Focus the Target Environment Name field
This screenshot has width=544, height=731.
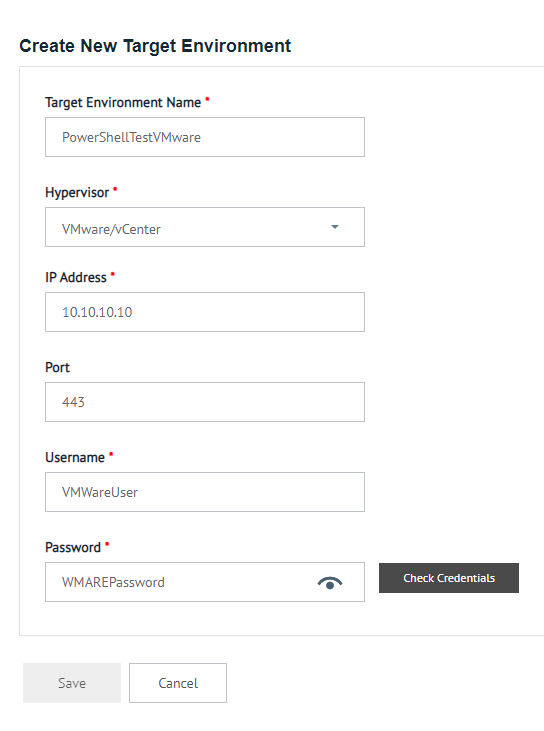(x=205, y=137)
